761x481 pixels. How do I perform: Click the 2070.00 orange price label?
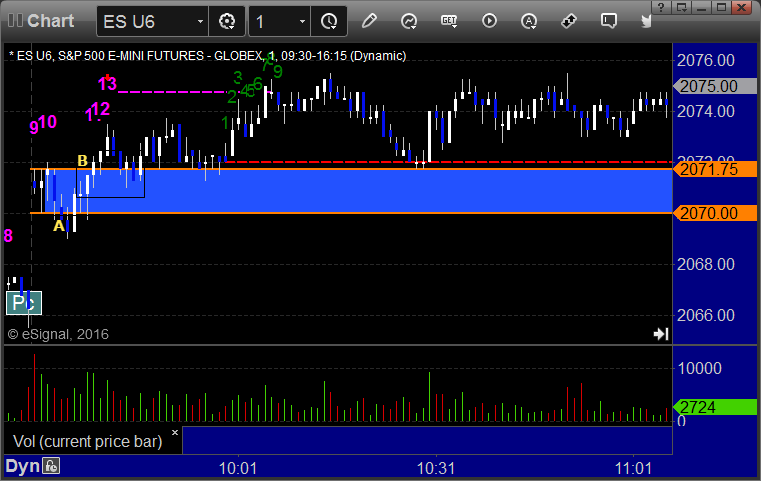pyautogui.click(x=715, y=213)
